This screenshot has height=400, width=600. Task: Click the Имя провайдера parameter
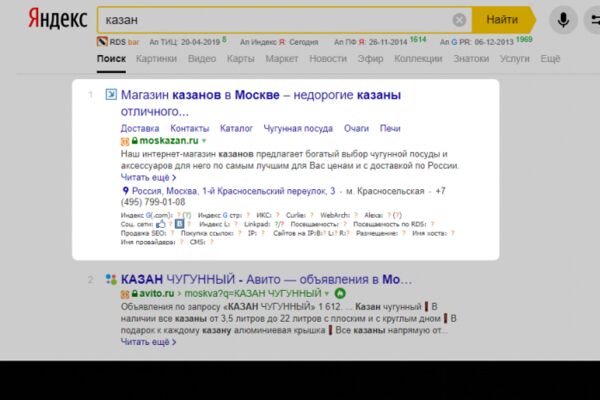click(x=152, y=242)
